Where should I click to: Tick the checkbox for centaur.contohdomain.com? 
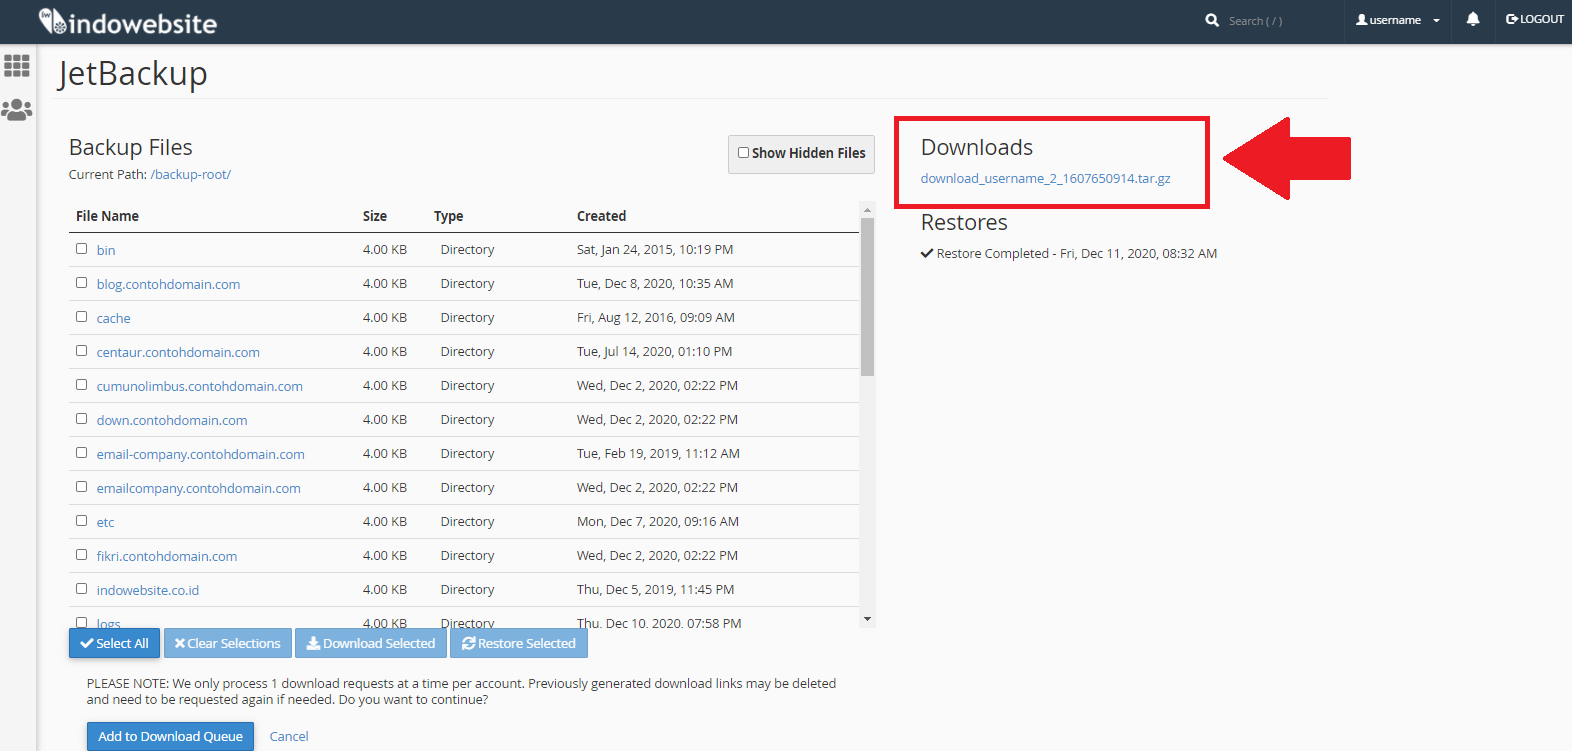coord(82,351)
